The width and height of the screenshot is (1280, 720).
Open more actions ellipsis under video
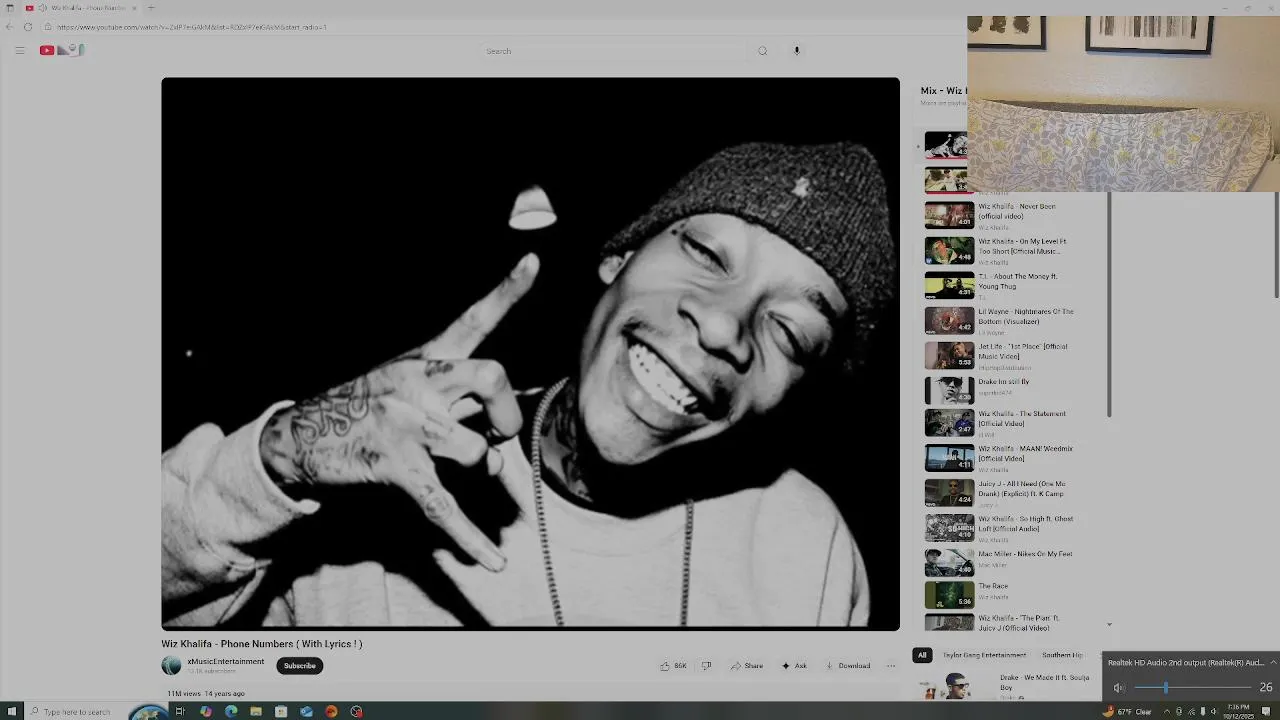pos(890,666)
